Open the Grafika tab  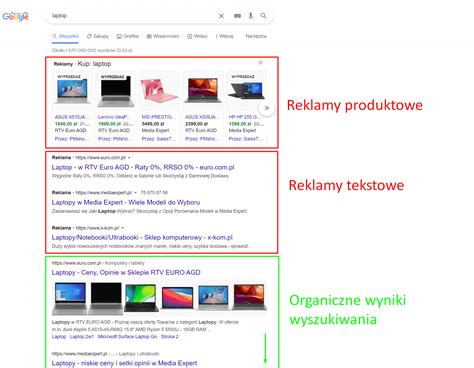click(128, 36)
